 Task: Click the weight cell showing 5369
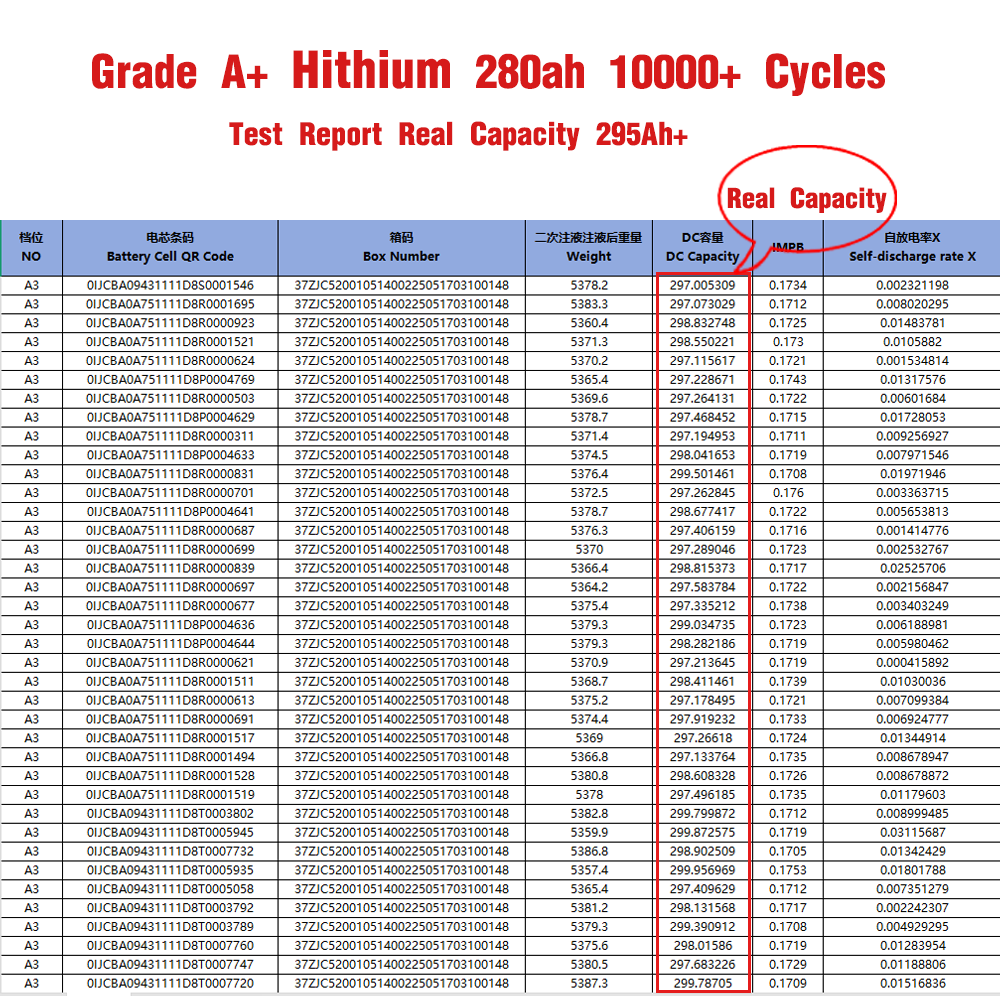589,738
